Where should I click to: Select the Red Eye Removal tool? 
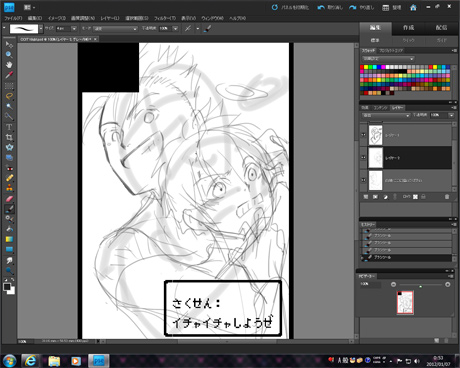coord(9,168)
